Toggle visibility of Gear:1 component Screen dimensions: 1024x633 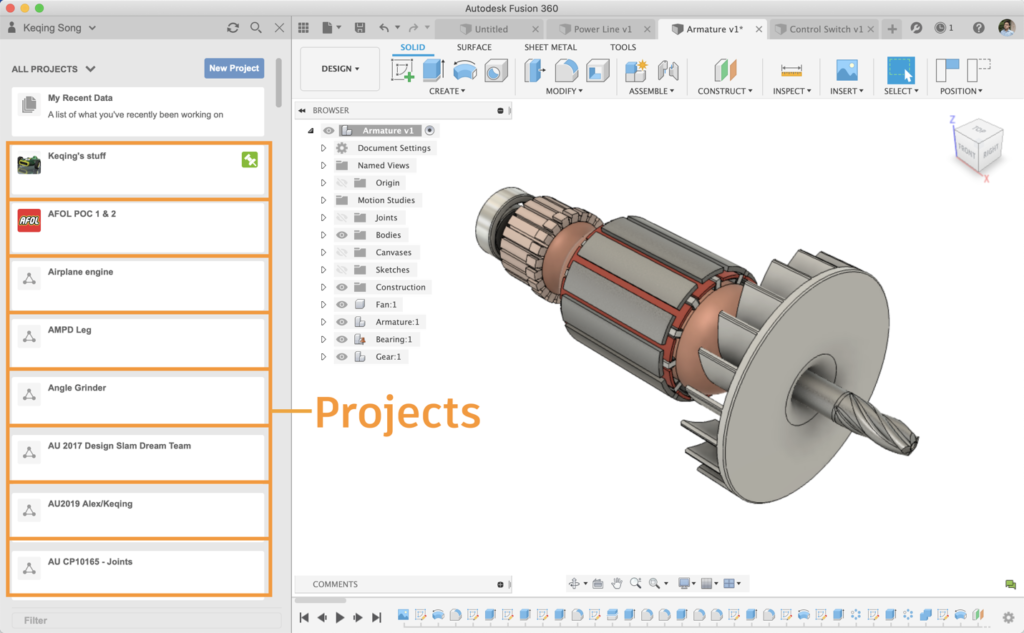point(342,357)
